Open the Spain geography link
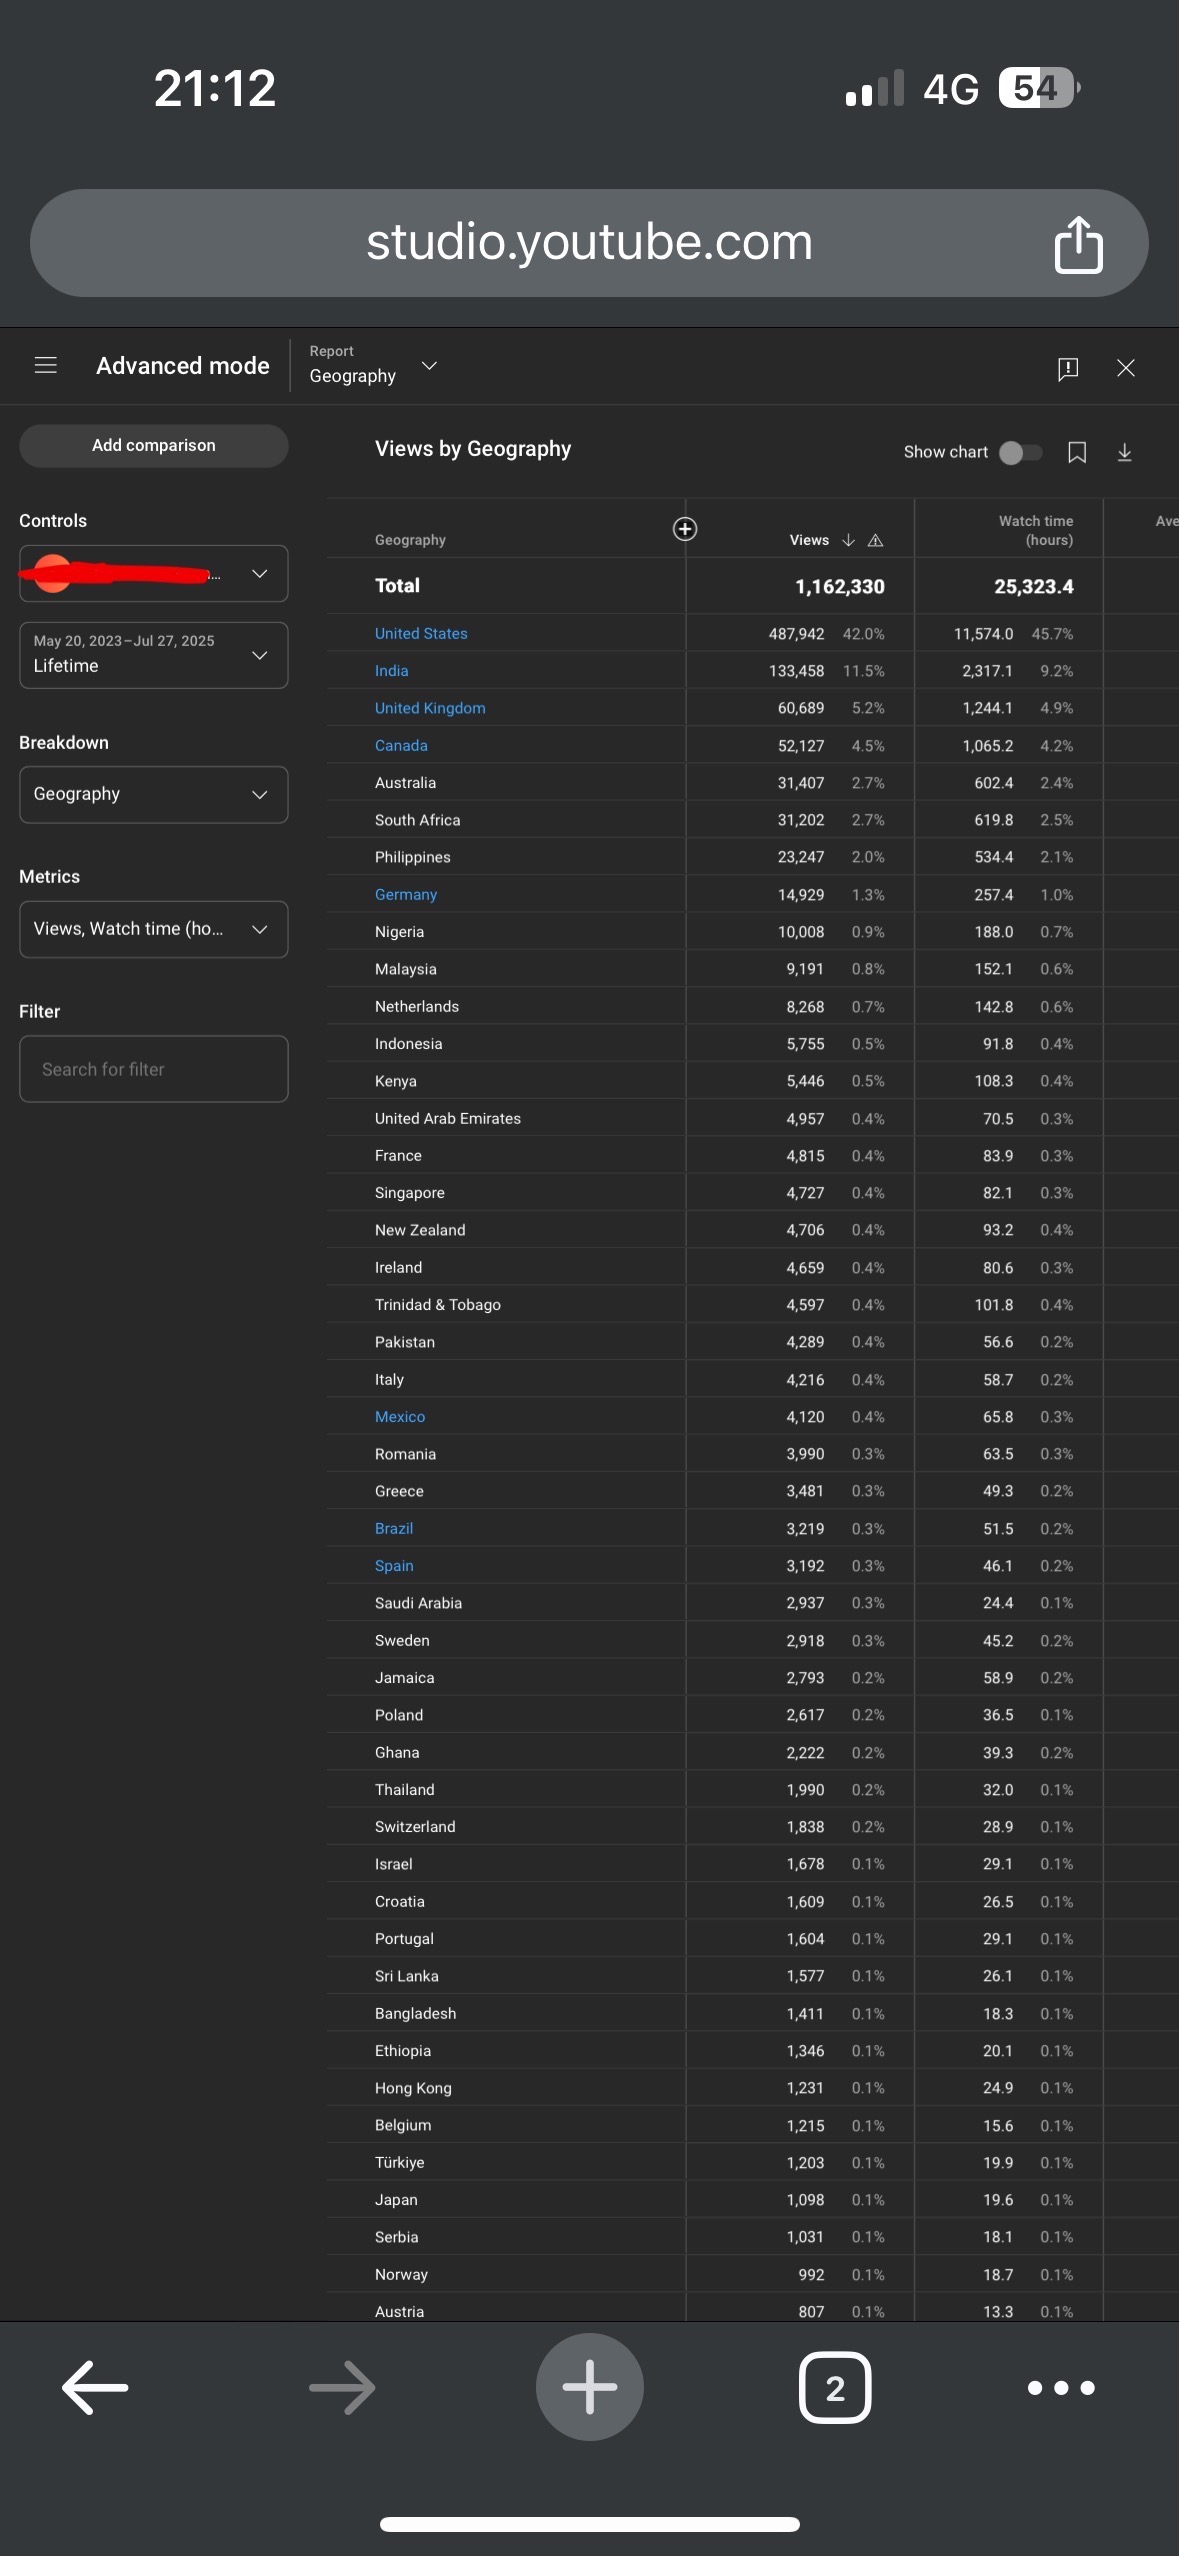 [394, 1566]
